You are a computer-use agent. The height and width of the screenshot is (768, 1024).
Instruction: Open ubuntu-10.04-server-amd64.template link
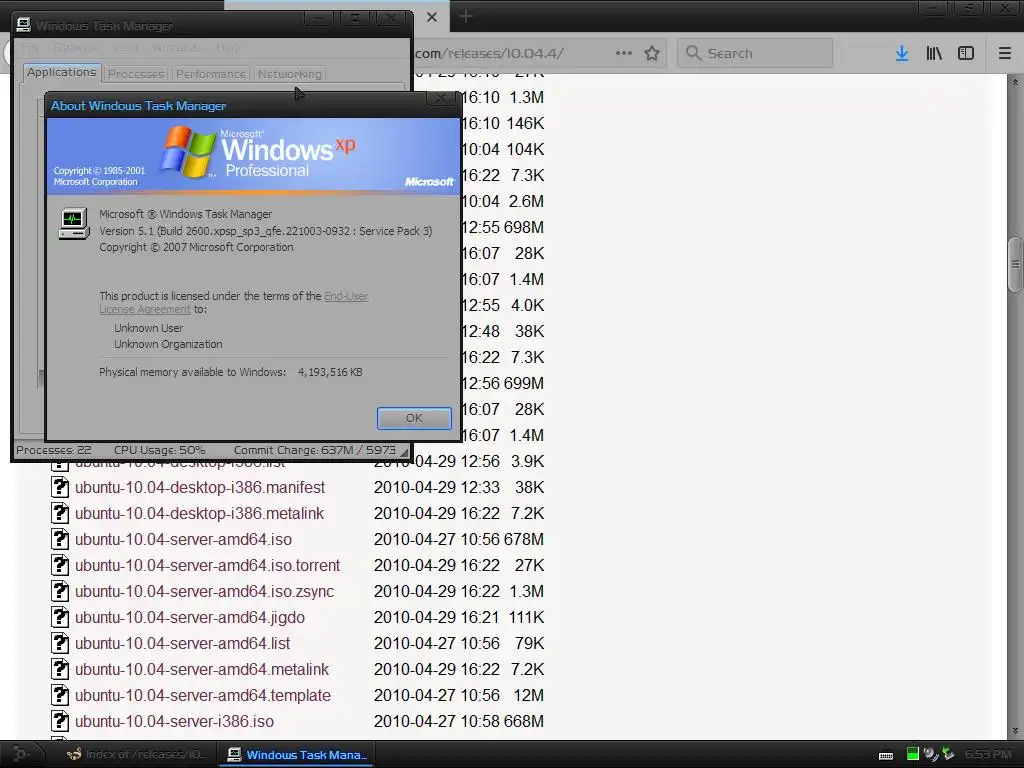[x=203, y=696]
